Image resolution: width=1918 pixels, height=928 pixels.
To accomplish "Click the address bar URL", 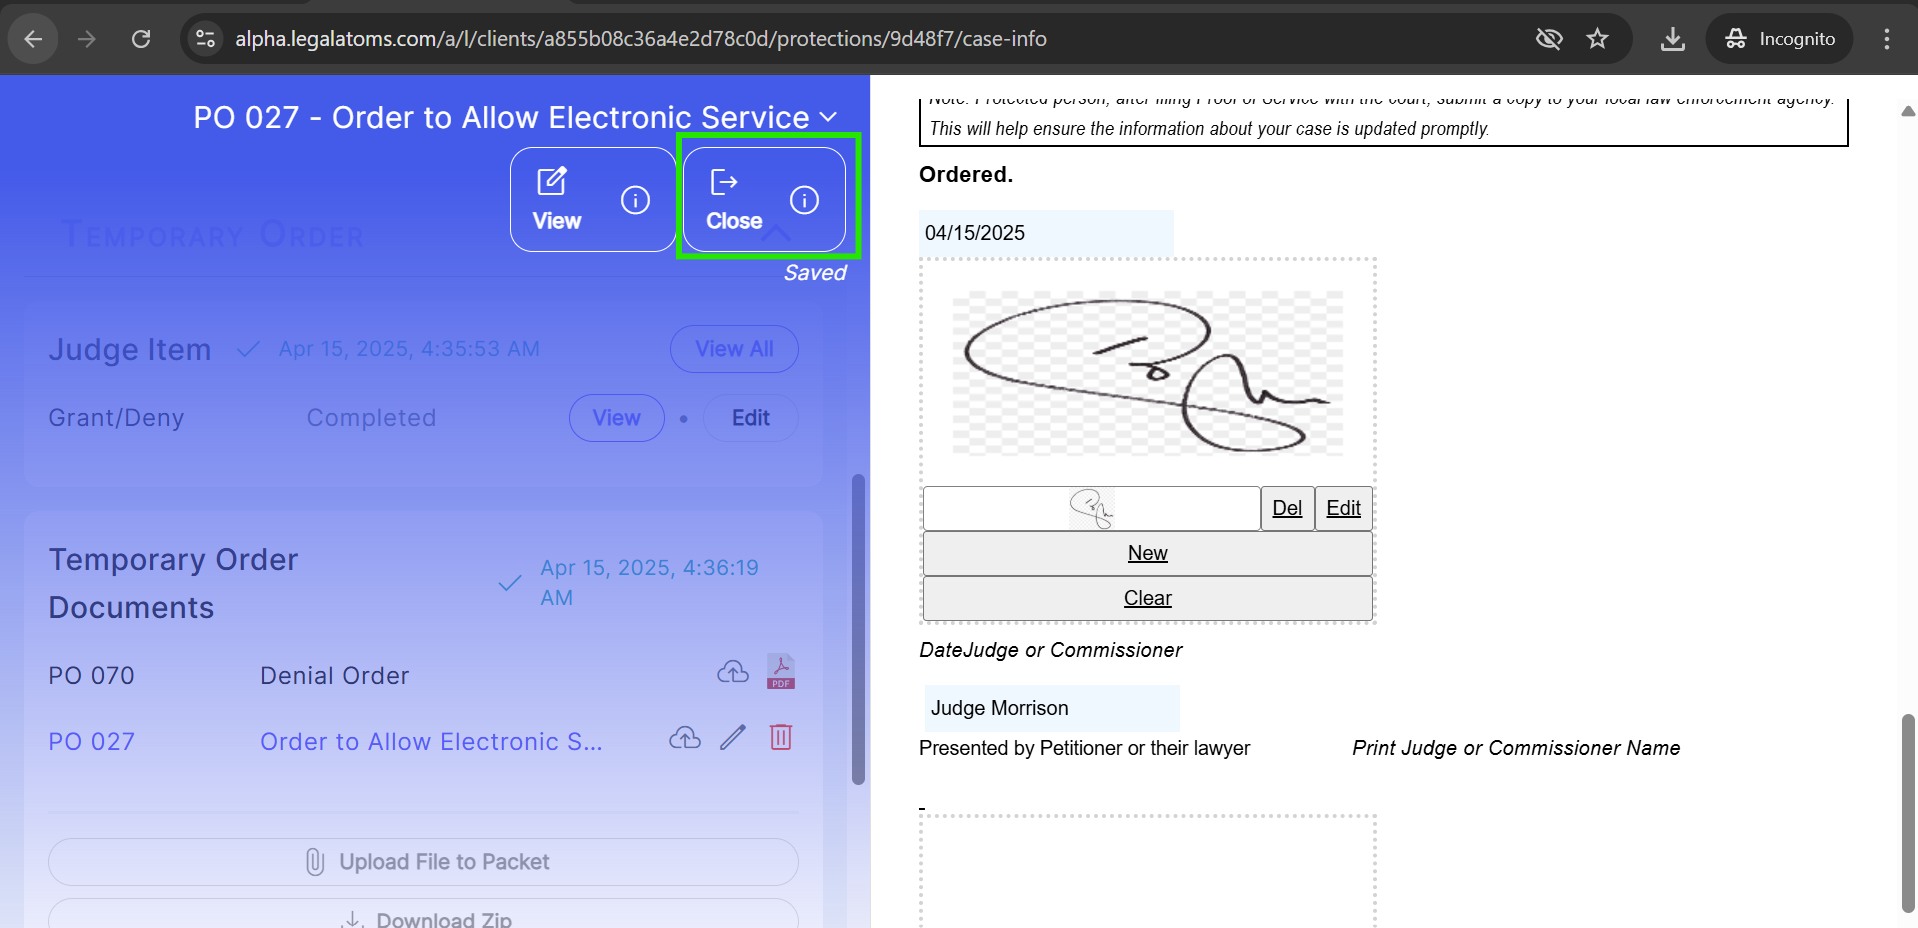I will [641, 39].
